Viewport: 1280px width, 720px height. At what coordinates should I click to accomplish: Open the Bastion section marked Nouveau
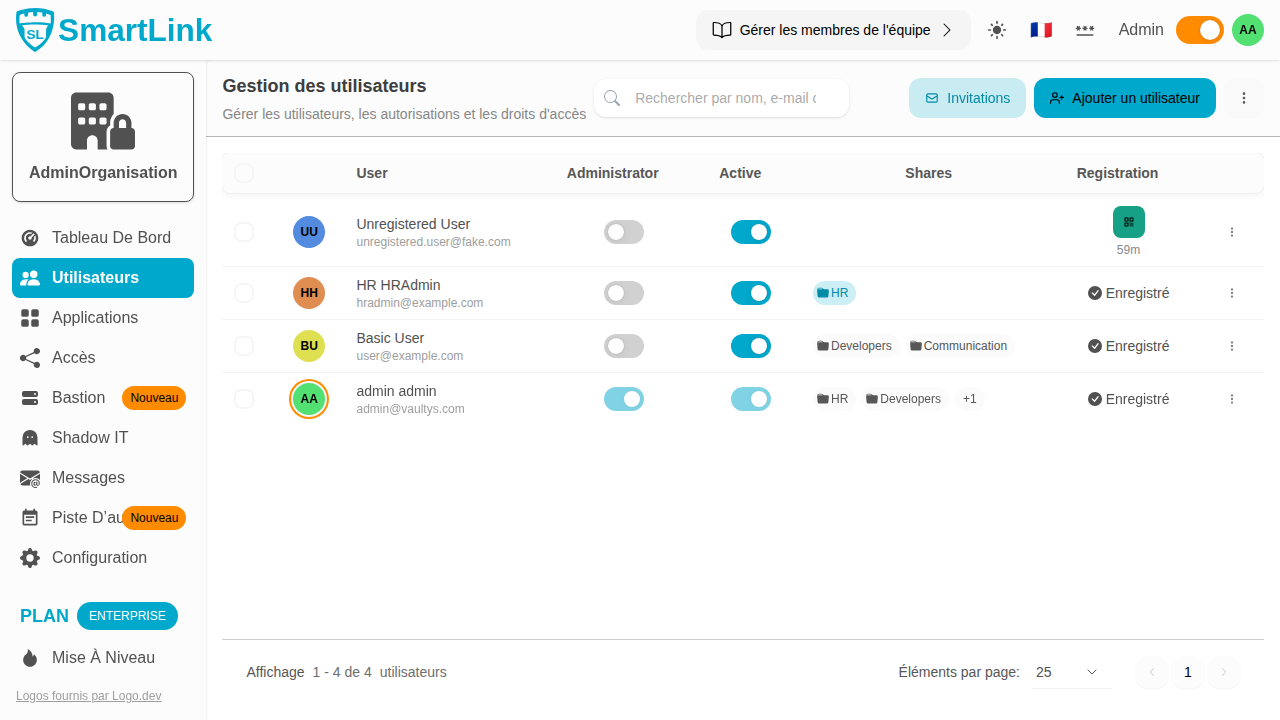77,397
